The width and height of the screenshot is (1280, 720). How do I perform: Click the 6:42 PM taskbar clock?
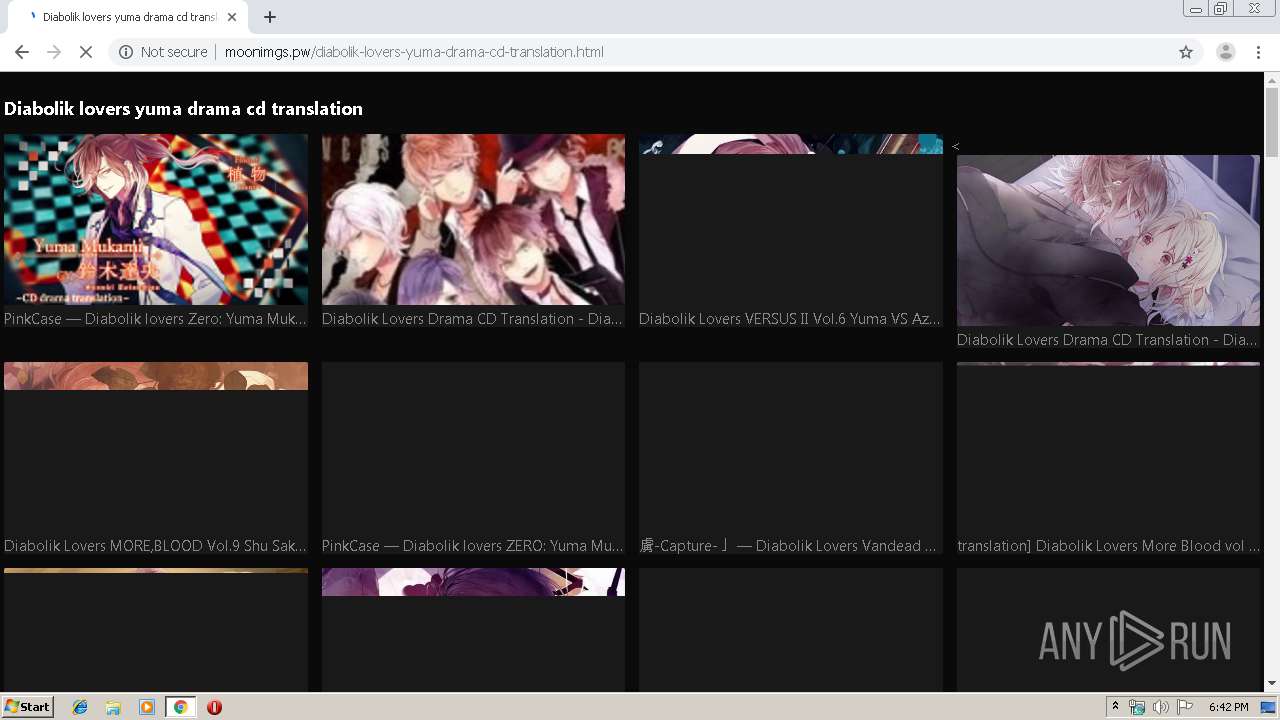pos(1228,707)
